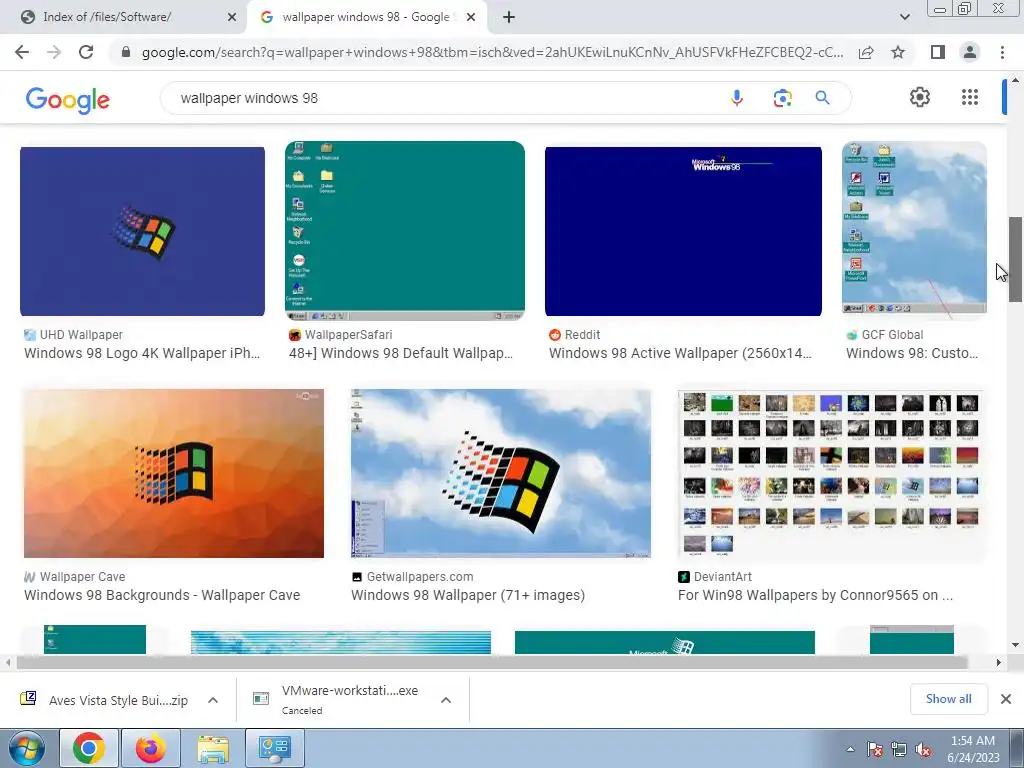Image resolution: width=1024 pixels, height=768 pixels.
Task: Open GCF Global clouds desktop image
Action: [x=914, y=231]
